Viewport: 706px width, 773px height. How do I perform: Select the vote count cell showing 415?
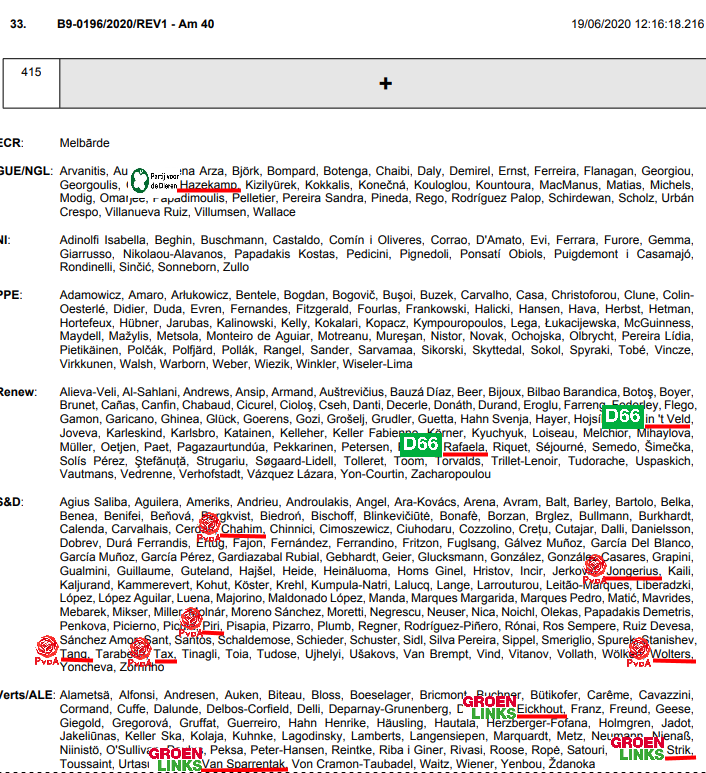[31, 83]
